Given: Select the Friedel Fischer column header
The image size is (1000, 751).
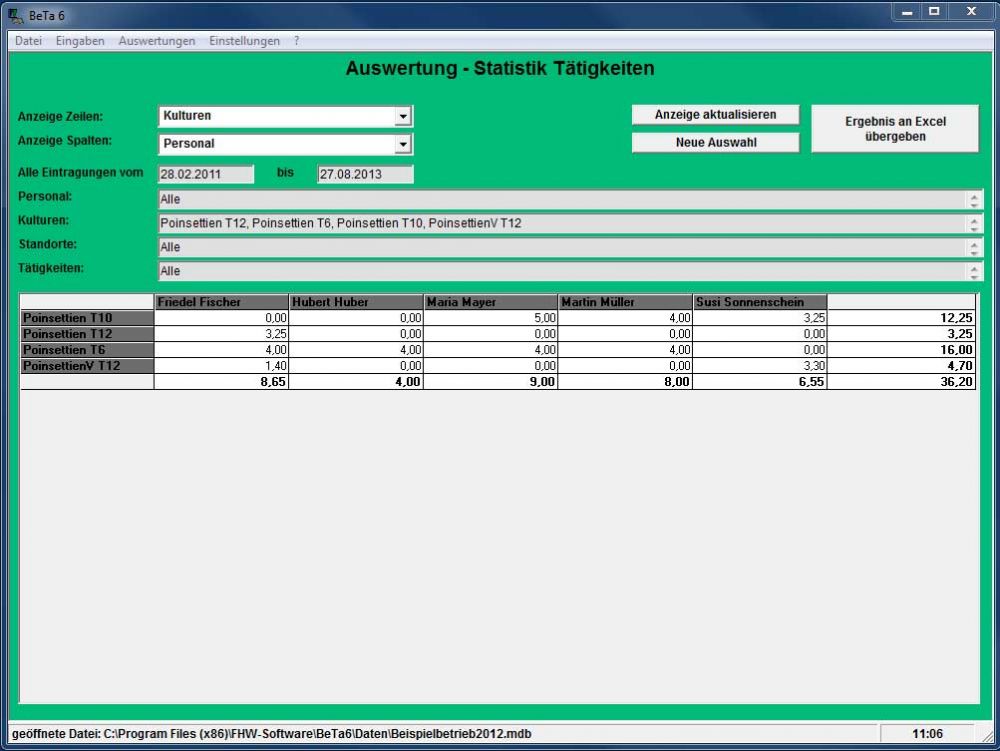Looking at the screenshot, I should coord(221,301).
